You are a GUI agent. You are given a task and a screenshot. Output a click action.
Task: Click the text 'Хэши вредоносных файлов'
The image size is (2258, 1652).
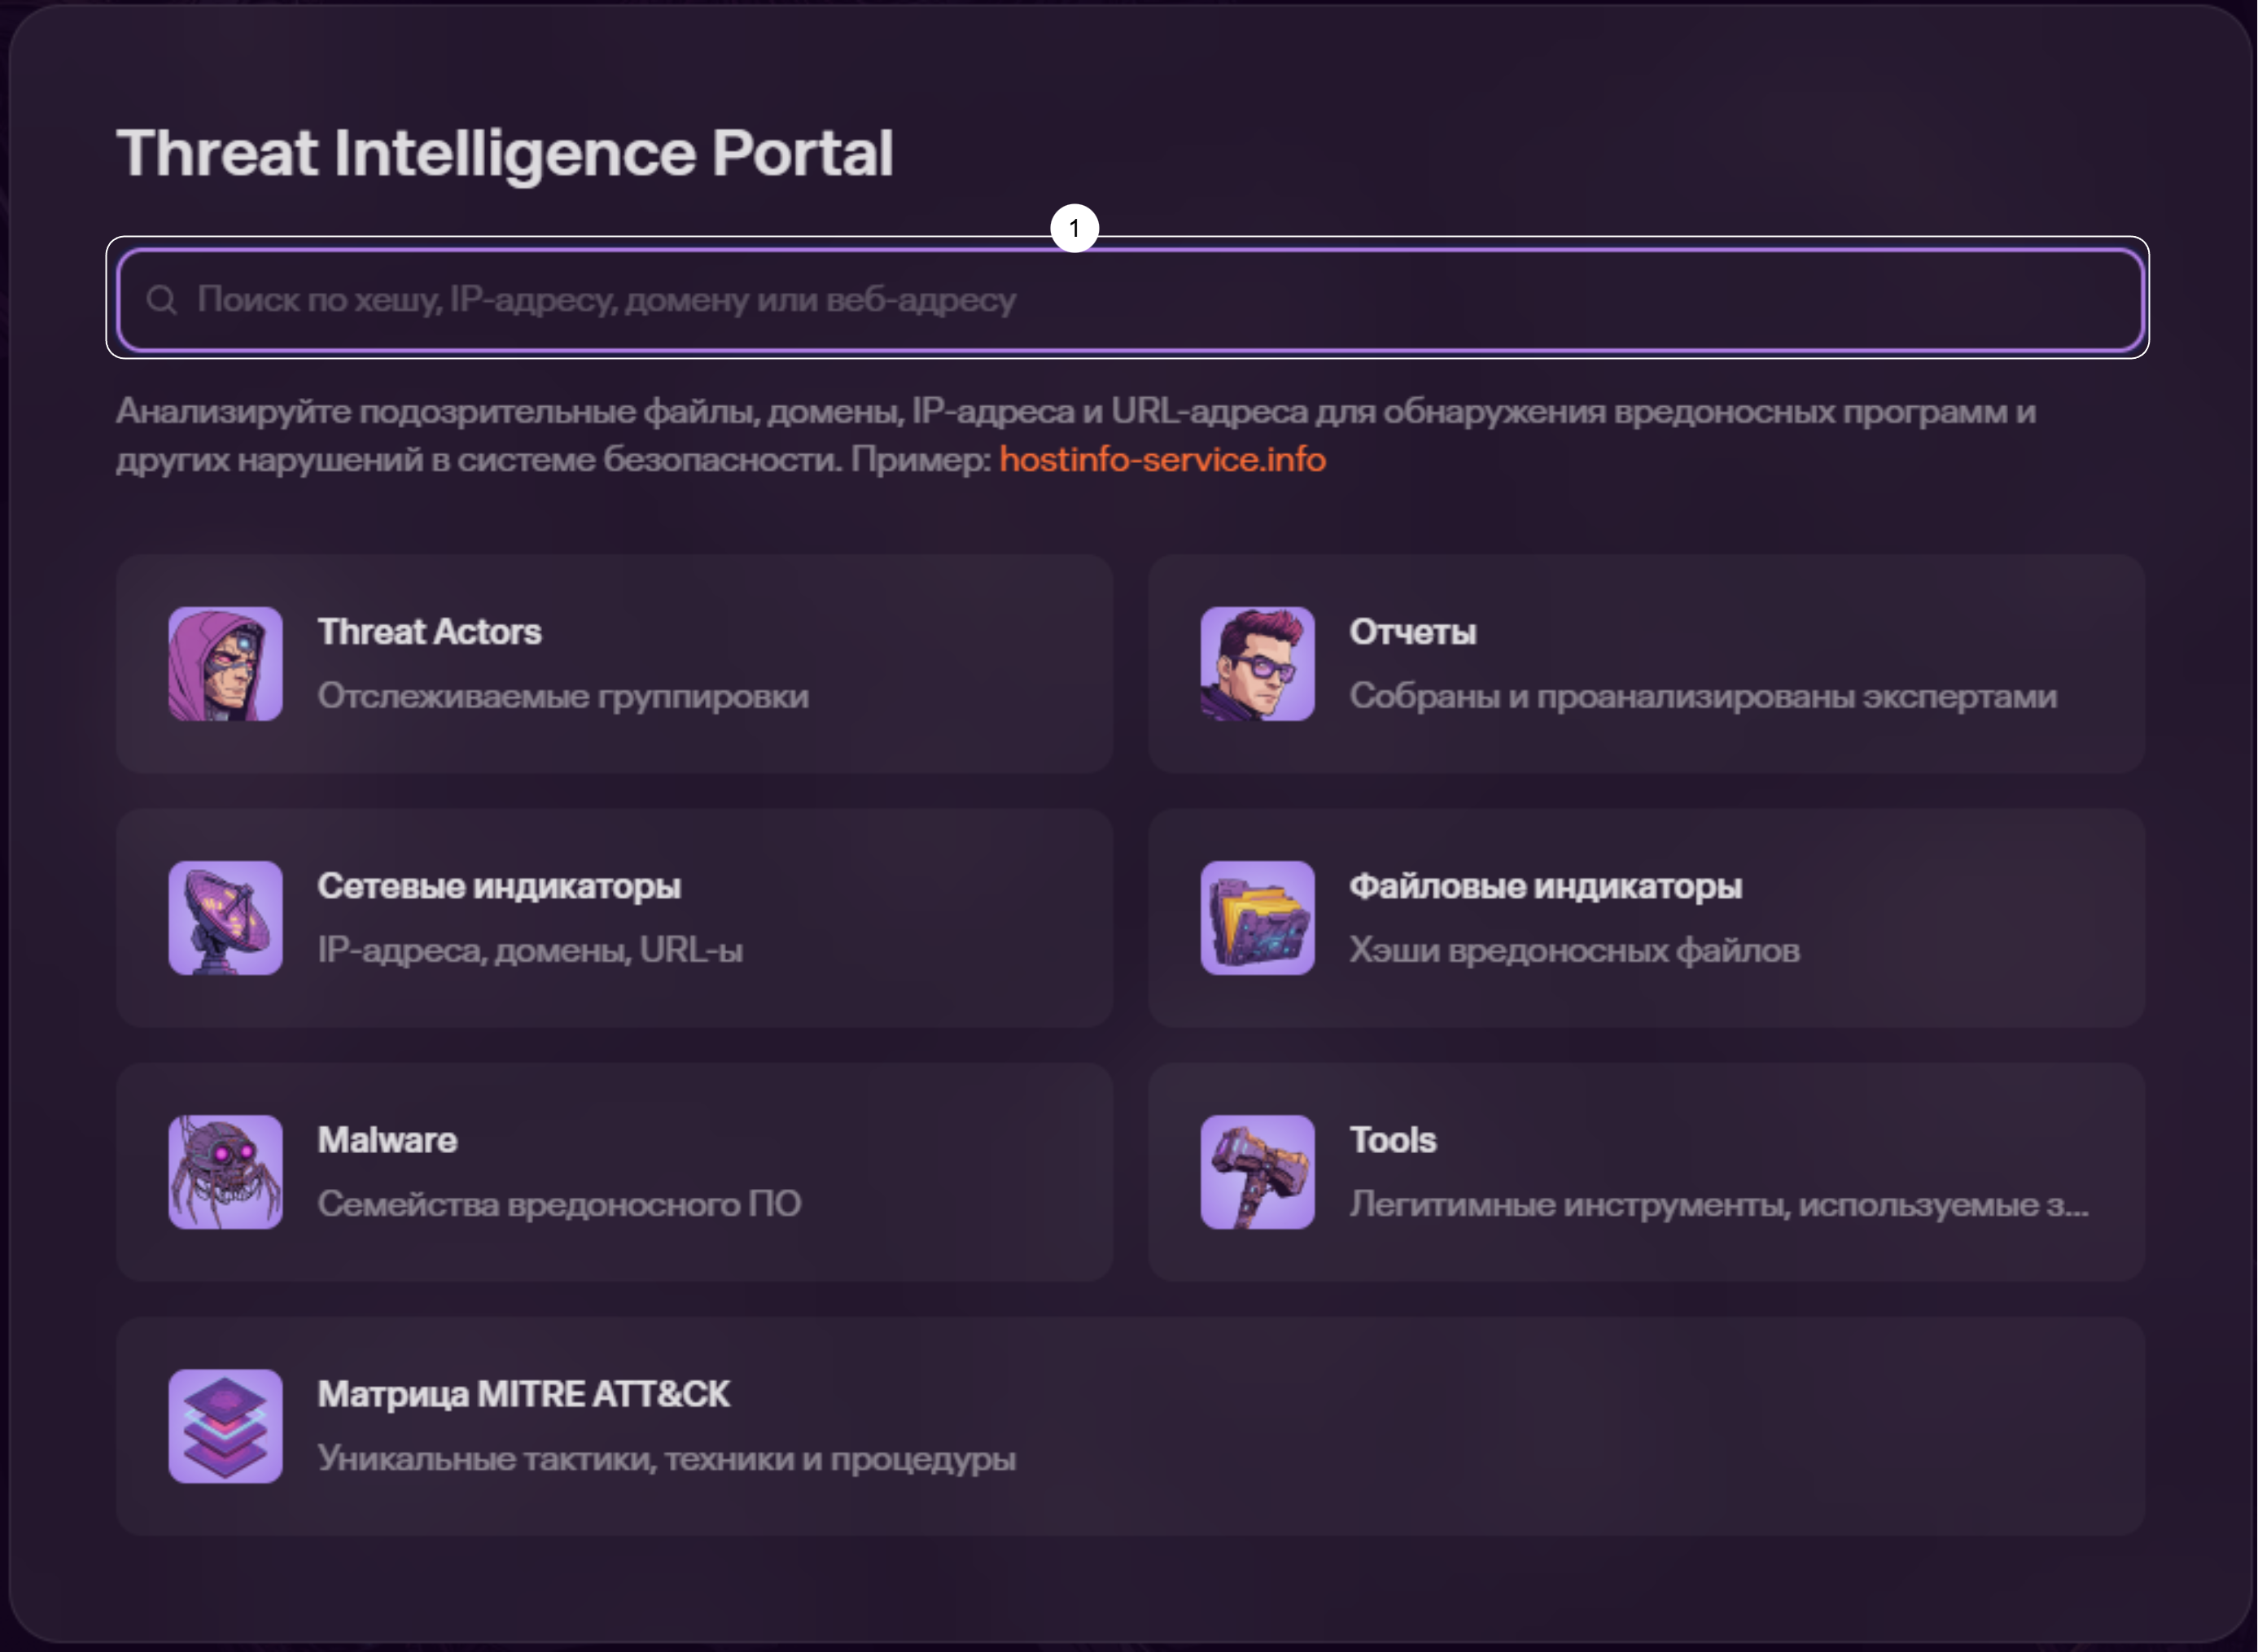coord(1574,950)
